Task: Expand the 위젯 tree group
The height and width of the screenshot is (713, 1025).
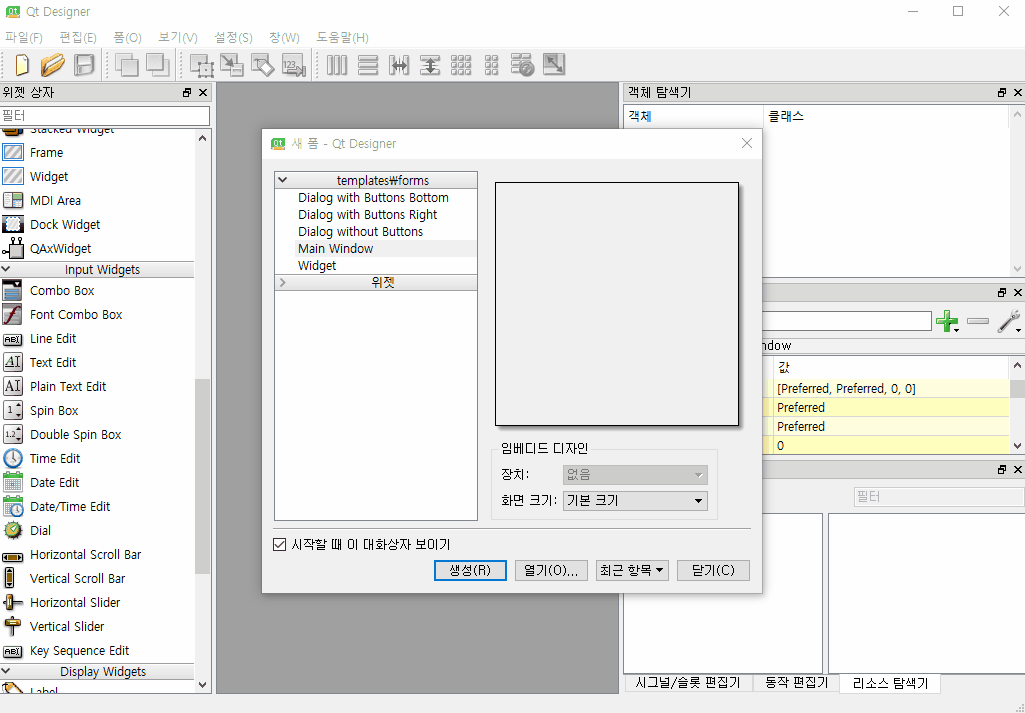Action: pyautogui.click(x=282, y=282)
